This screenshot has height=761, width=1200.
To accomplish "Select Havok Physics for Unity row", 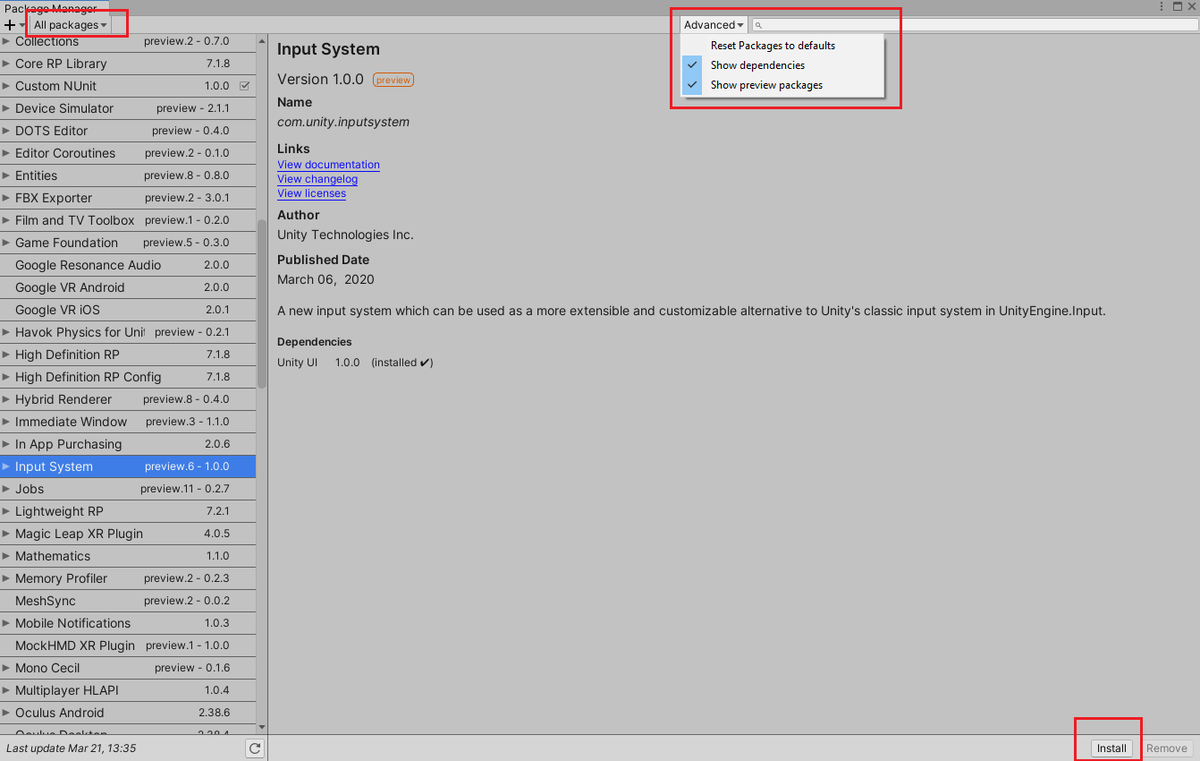I will (x=128, y=332).
